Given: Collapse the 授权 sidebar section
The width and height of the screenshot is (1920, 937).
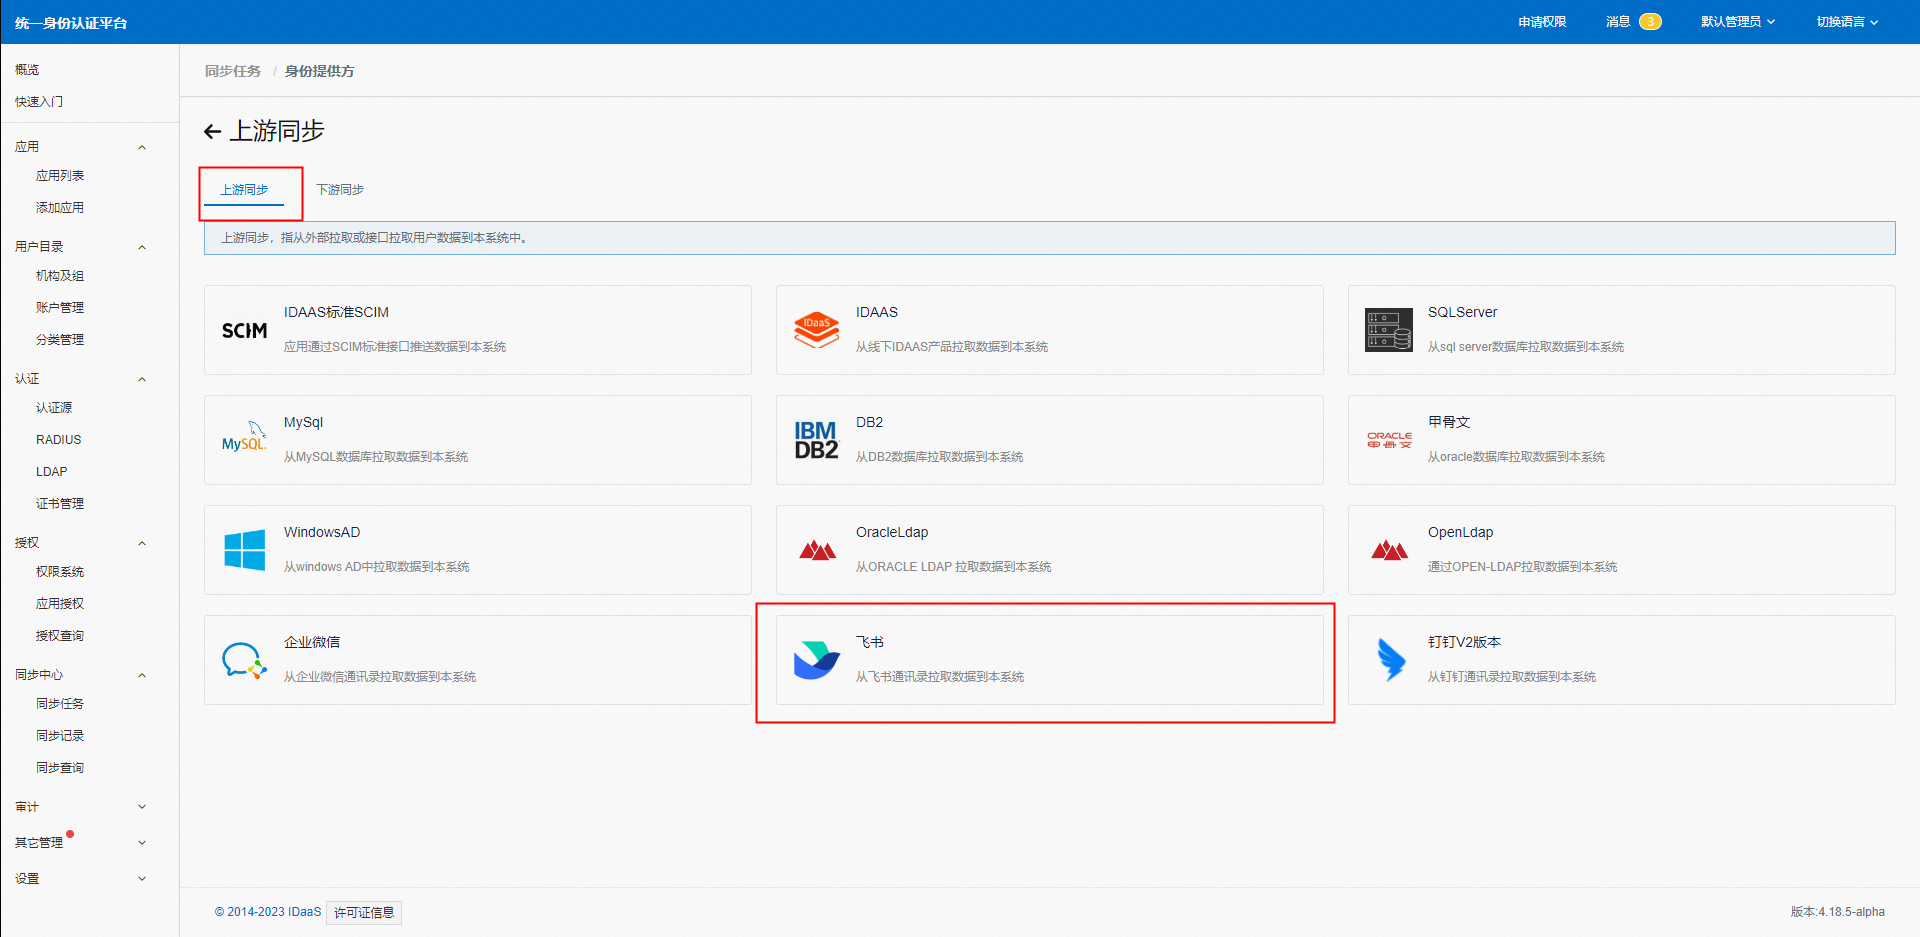Looking at the screenshot, I should click(x=142, y=543).
